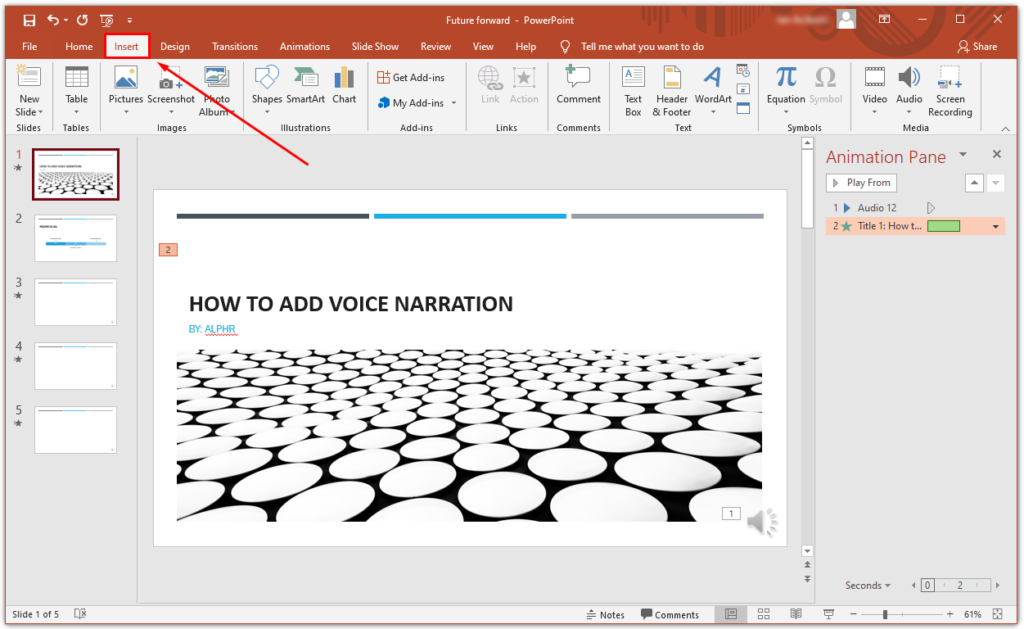1024x629 pixels.
Task: Click zoom out minus button
Action: 853,615
